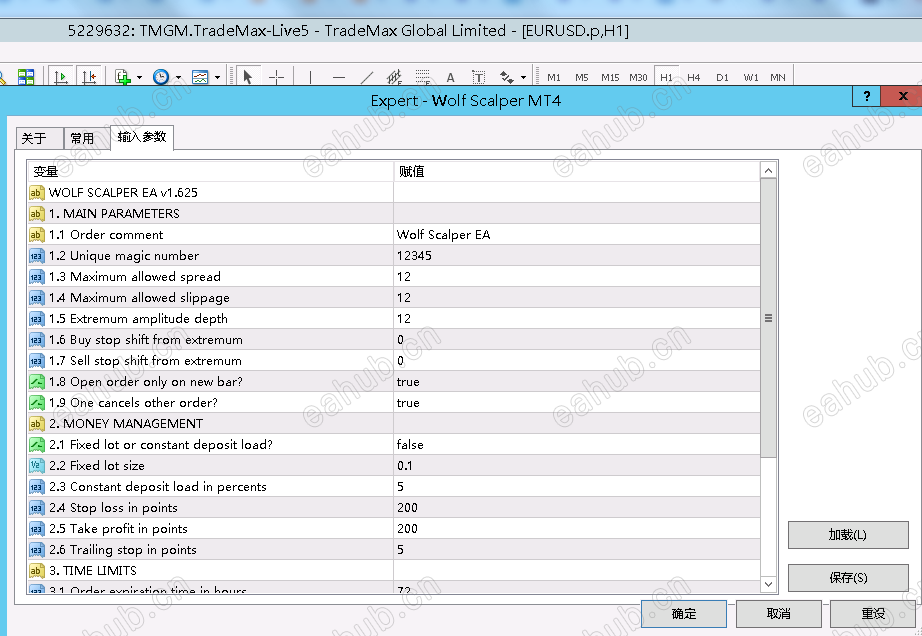Viewport: 922px width, 636px height.
Task: Toggle the Open order only on new bar value
Action: click(x=577, y=381)
